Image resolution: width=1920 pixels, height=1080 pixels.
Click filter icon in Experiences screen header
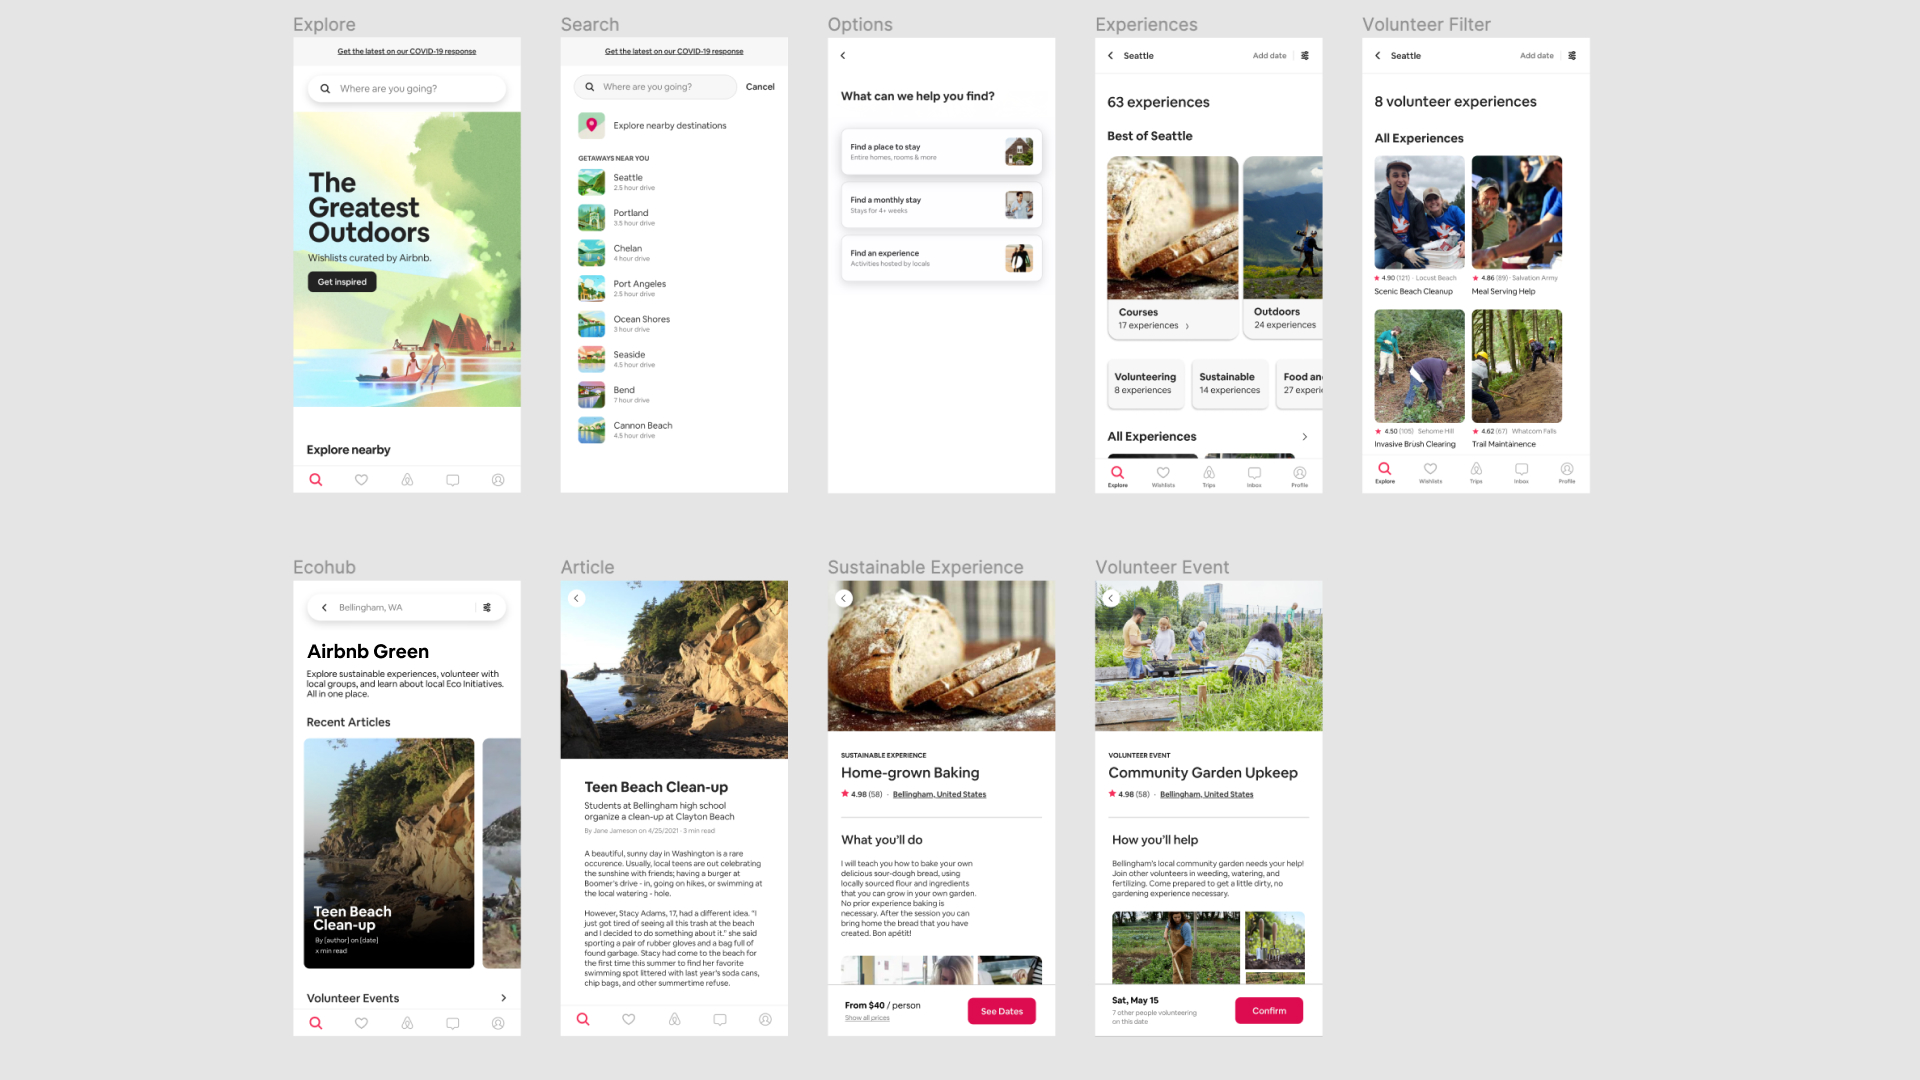(1305, 56)
